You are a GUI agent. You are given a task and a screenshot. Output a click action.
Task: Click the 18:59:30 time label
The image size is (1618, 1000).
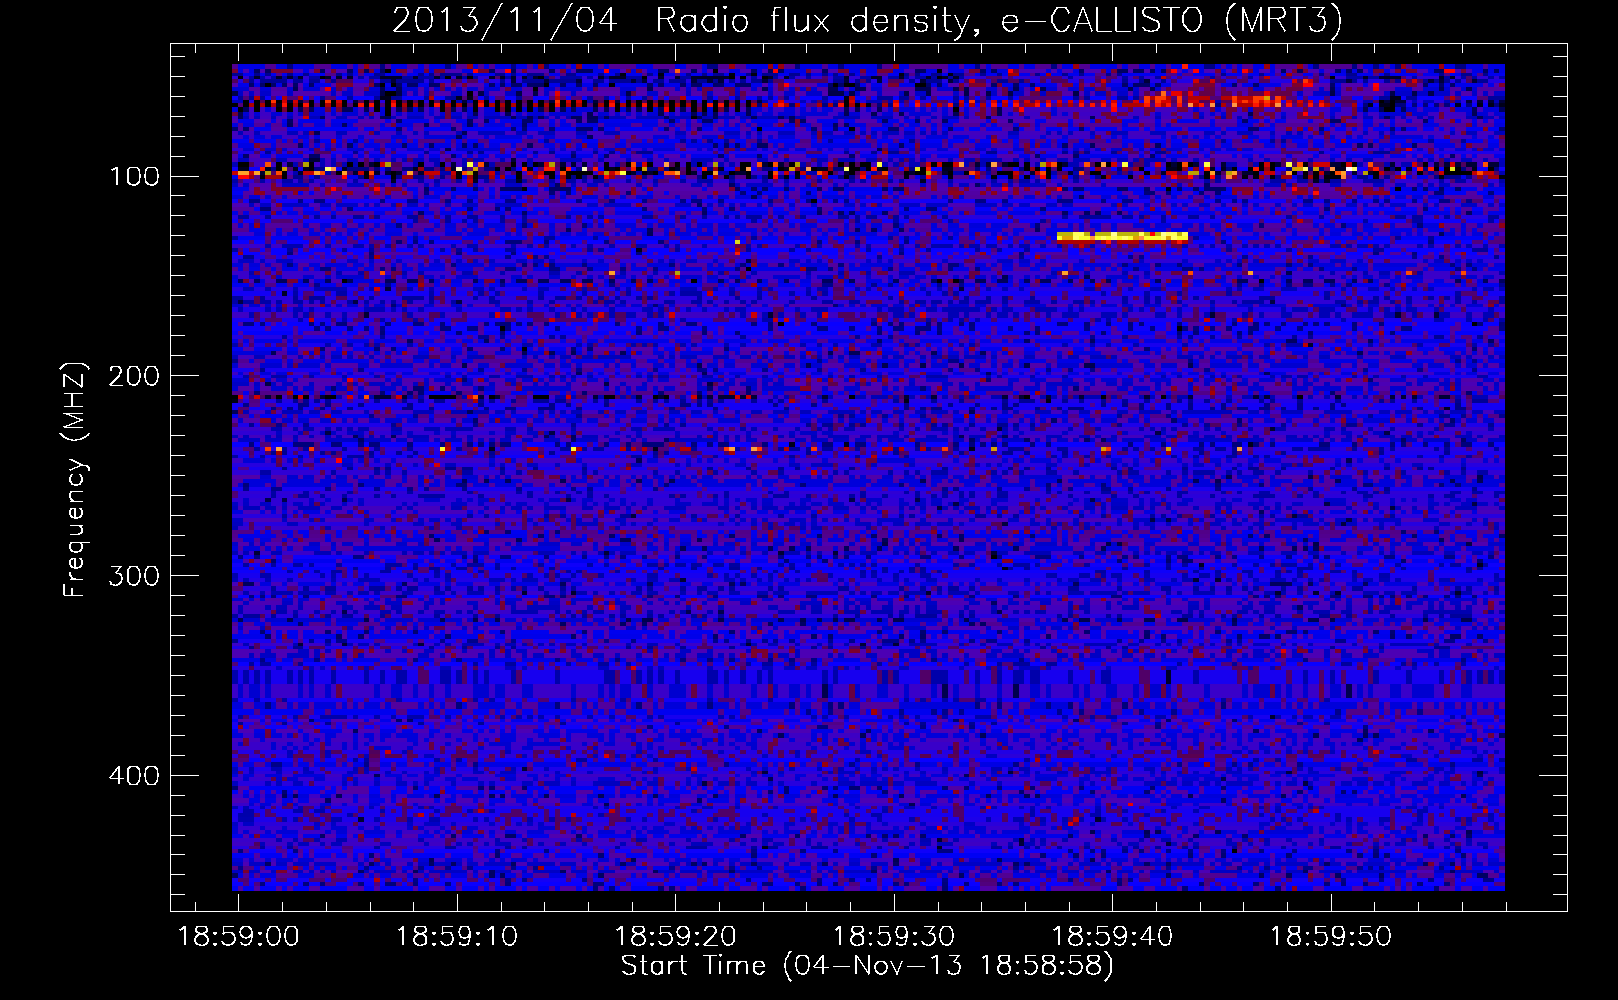(894, 937)
